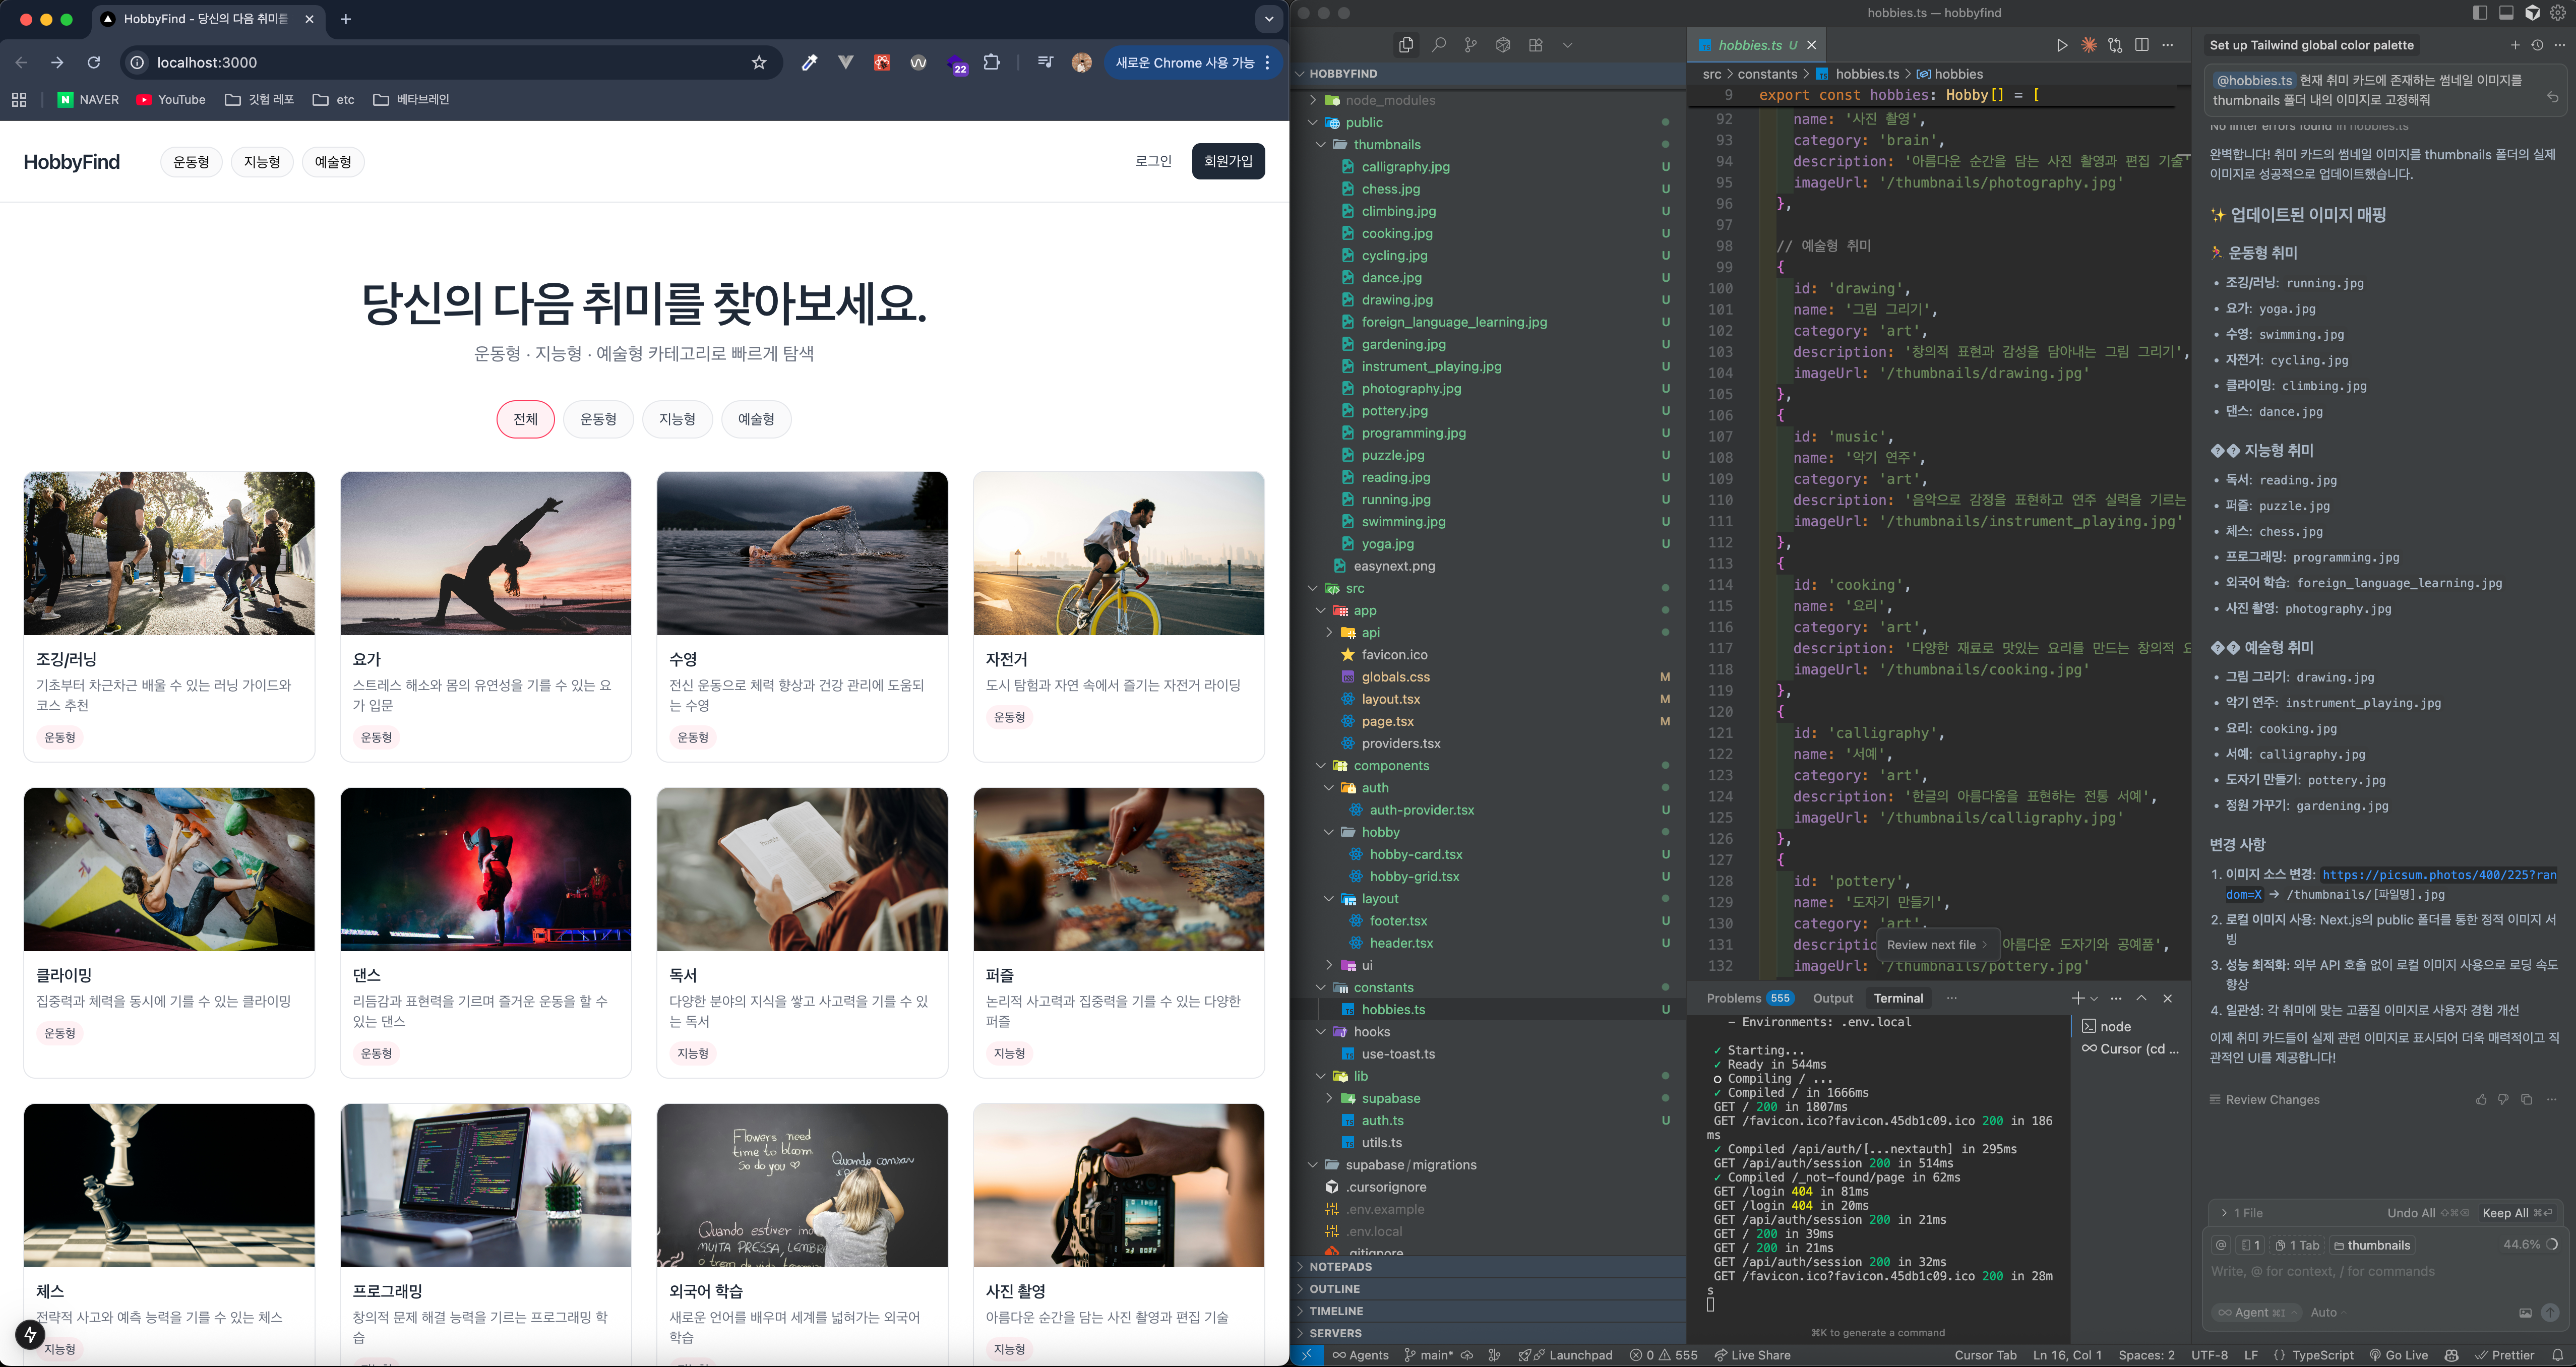The width and height of the screenshot is (2576, 1367).
Task: Open the Source Control view icon
Action: coord(1470,45)
